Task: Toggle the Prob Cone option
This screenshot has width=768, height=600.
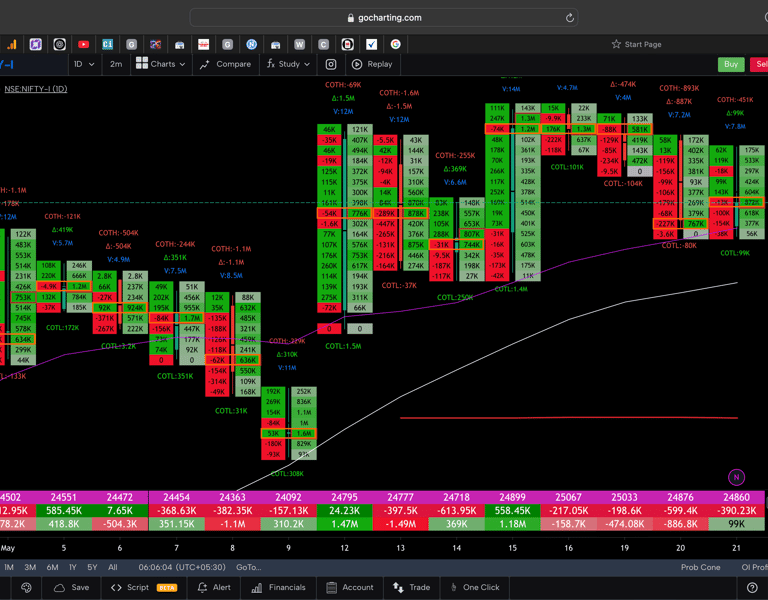Action: click(x=700, y=567)
